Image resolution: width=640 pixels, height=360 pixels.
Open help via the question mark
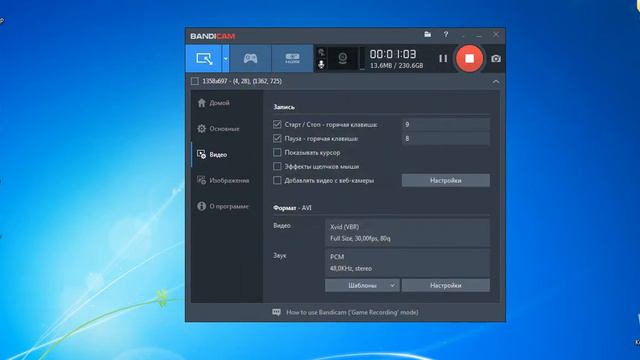[x=446, y=35]
